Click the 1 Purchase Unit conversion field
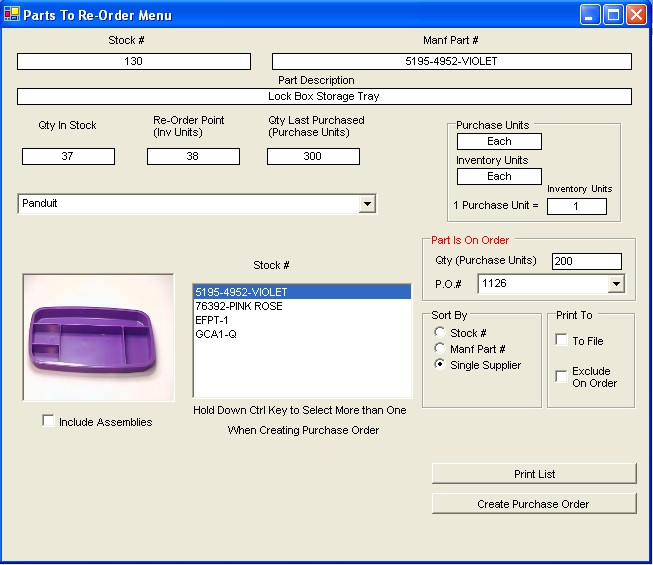Screen dimensions: 653x565 (x=576, y=206)
